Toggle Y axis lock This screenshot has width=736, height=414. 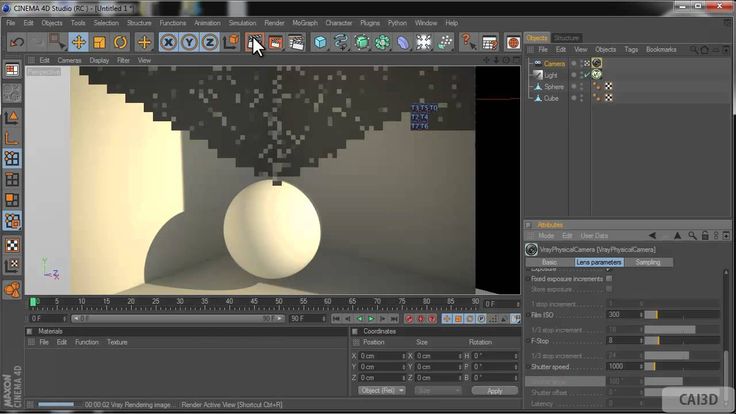tap(189, 42)
